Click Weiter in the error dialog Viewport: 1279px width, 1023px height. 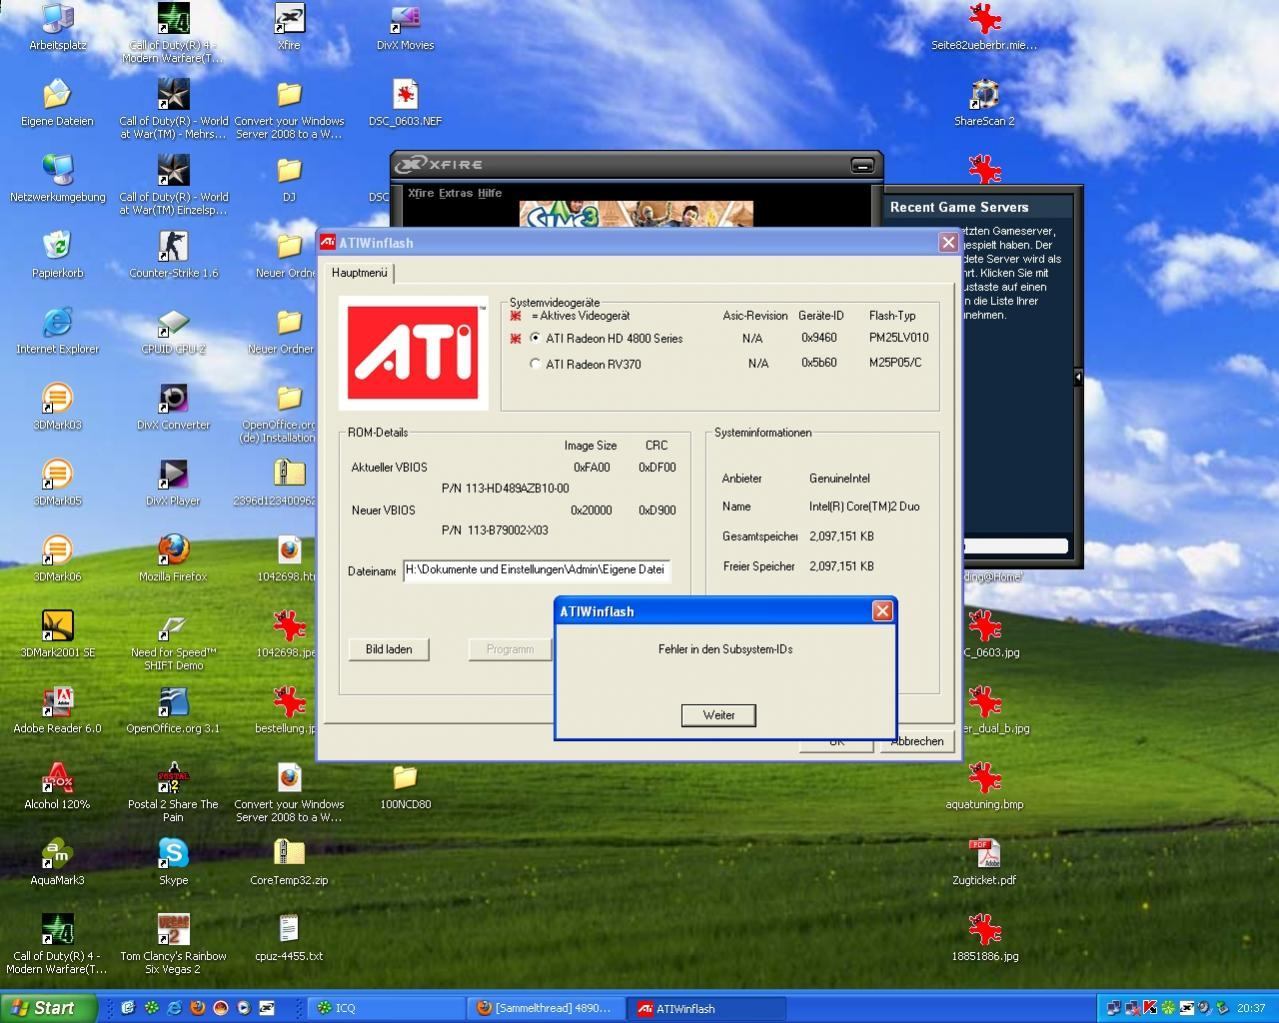click(718, 715)
